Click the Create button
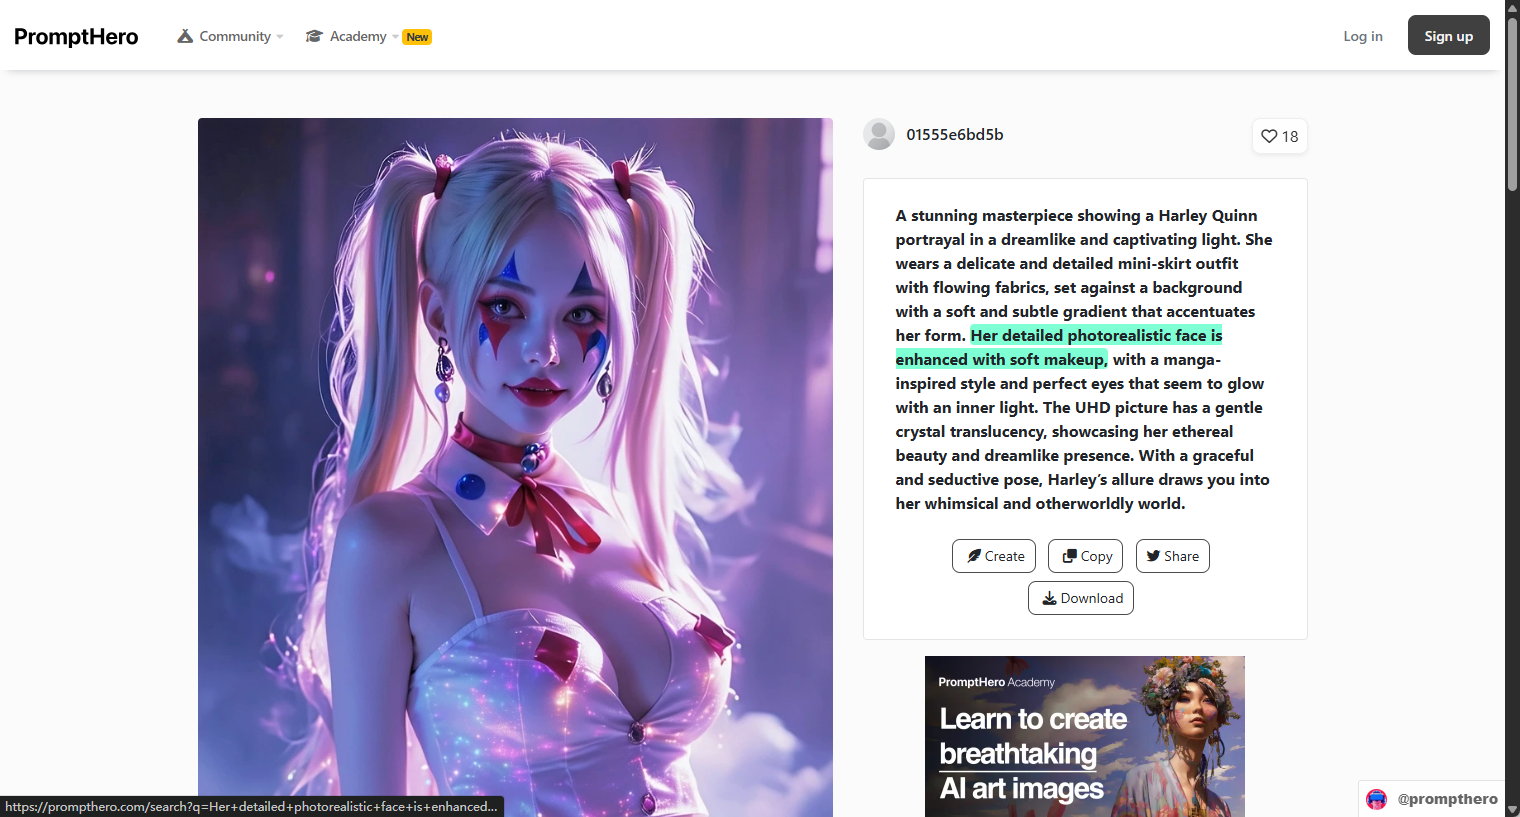This screenshot has width=1520, height=817. point(995,556)
